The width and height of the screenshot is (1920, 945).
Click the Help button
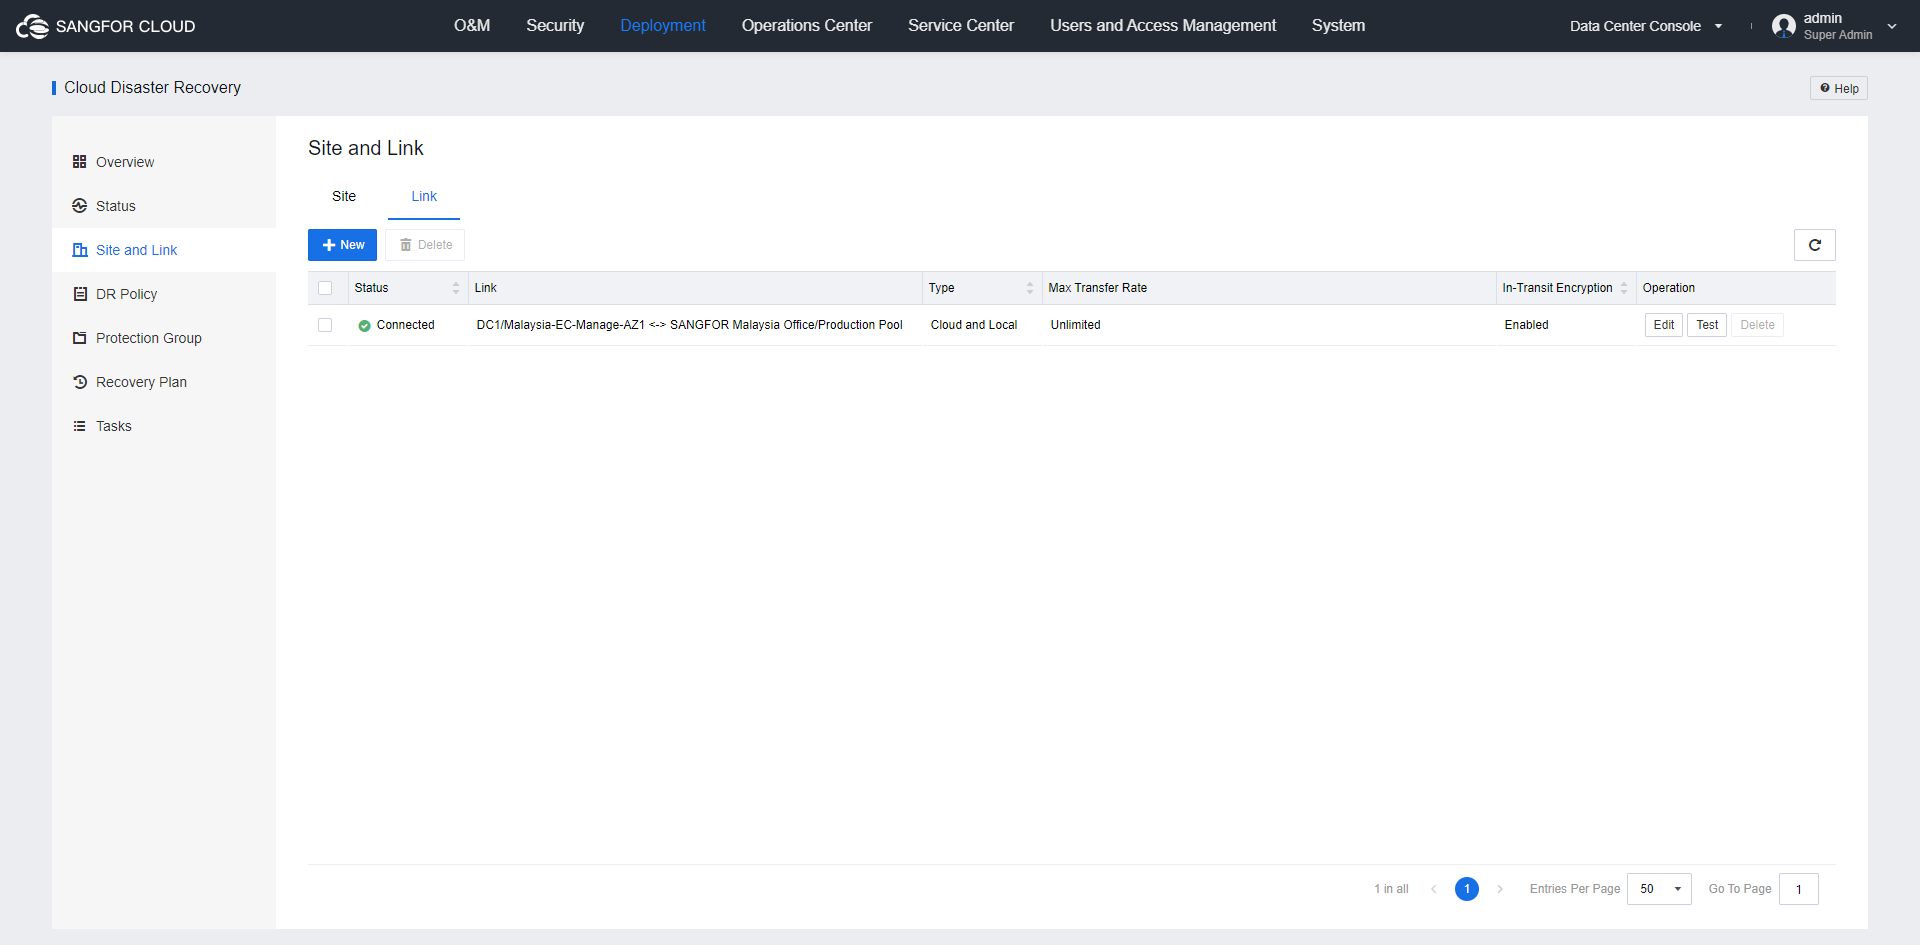tap(1838, 88)
